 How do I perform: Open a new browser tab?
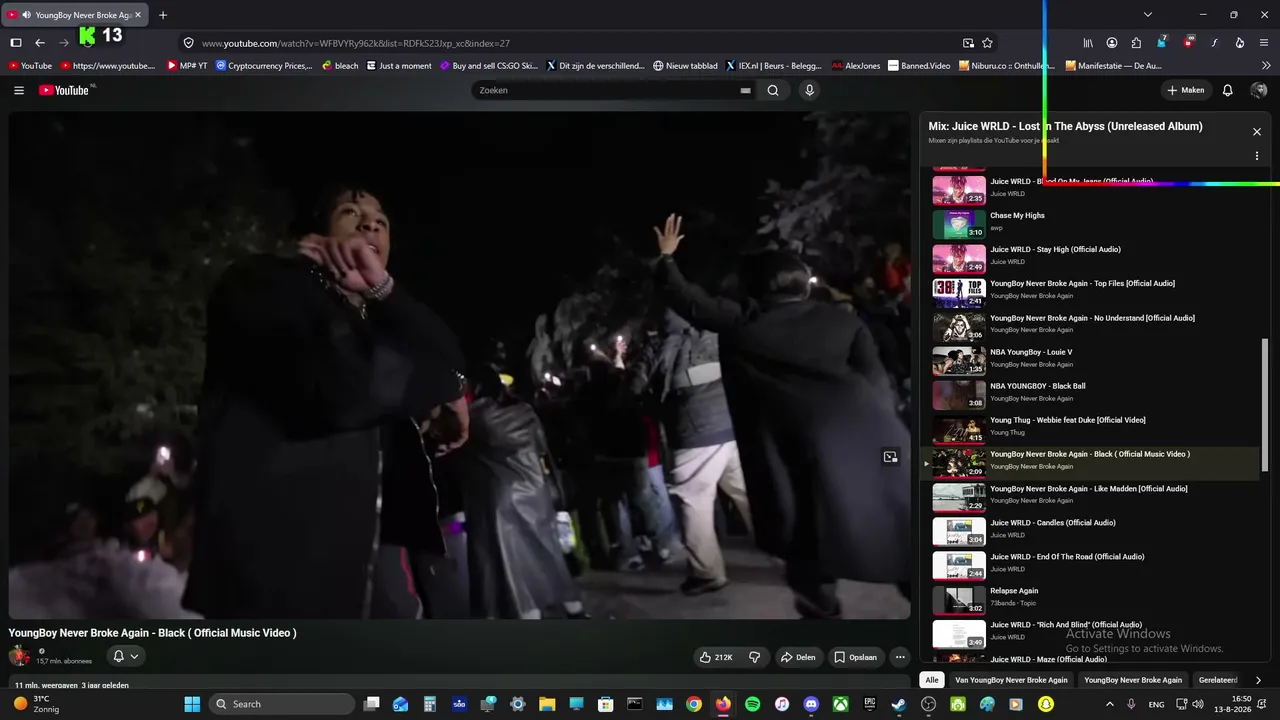coord(163,15)
